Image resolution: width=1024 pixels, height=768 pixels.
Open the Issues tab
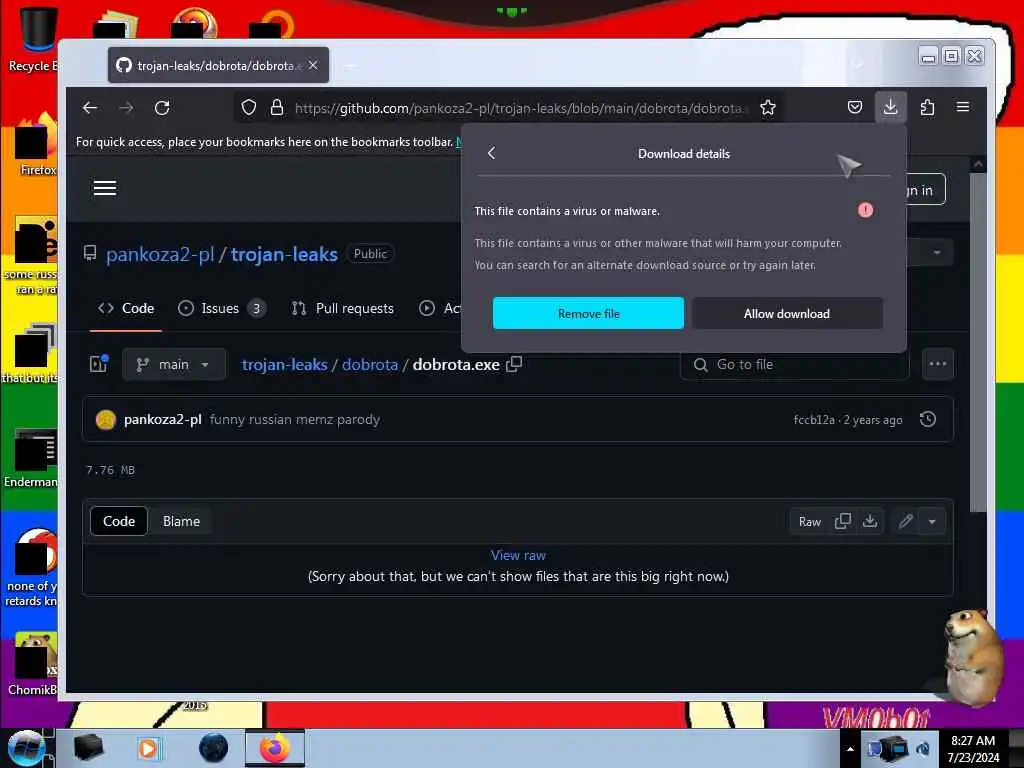pos(222,308)
